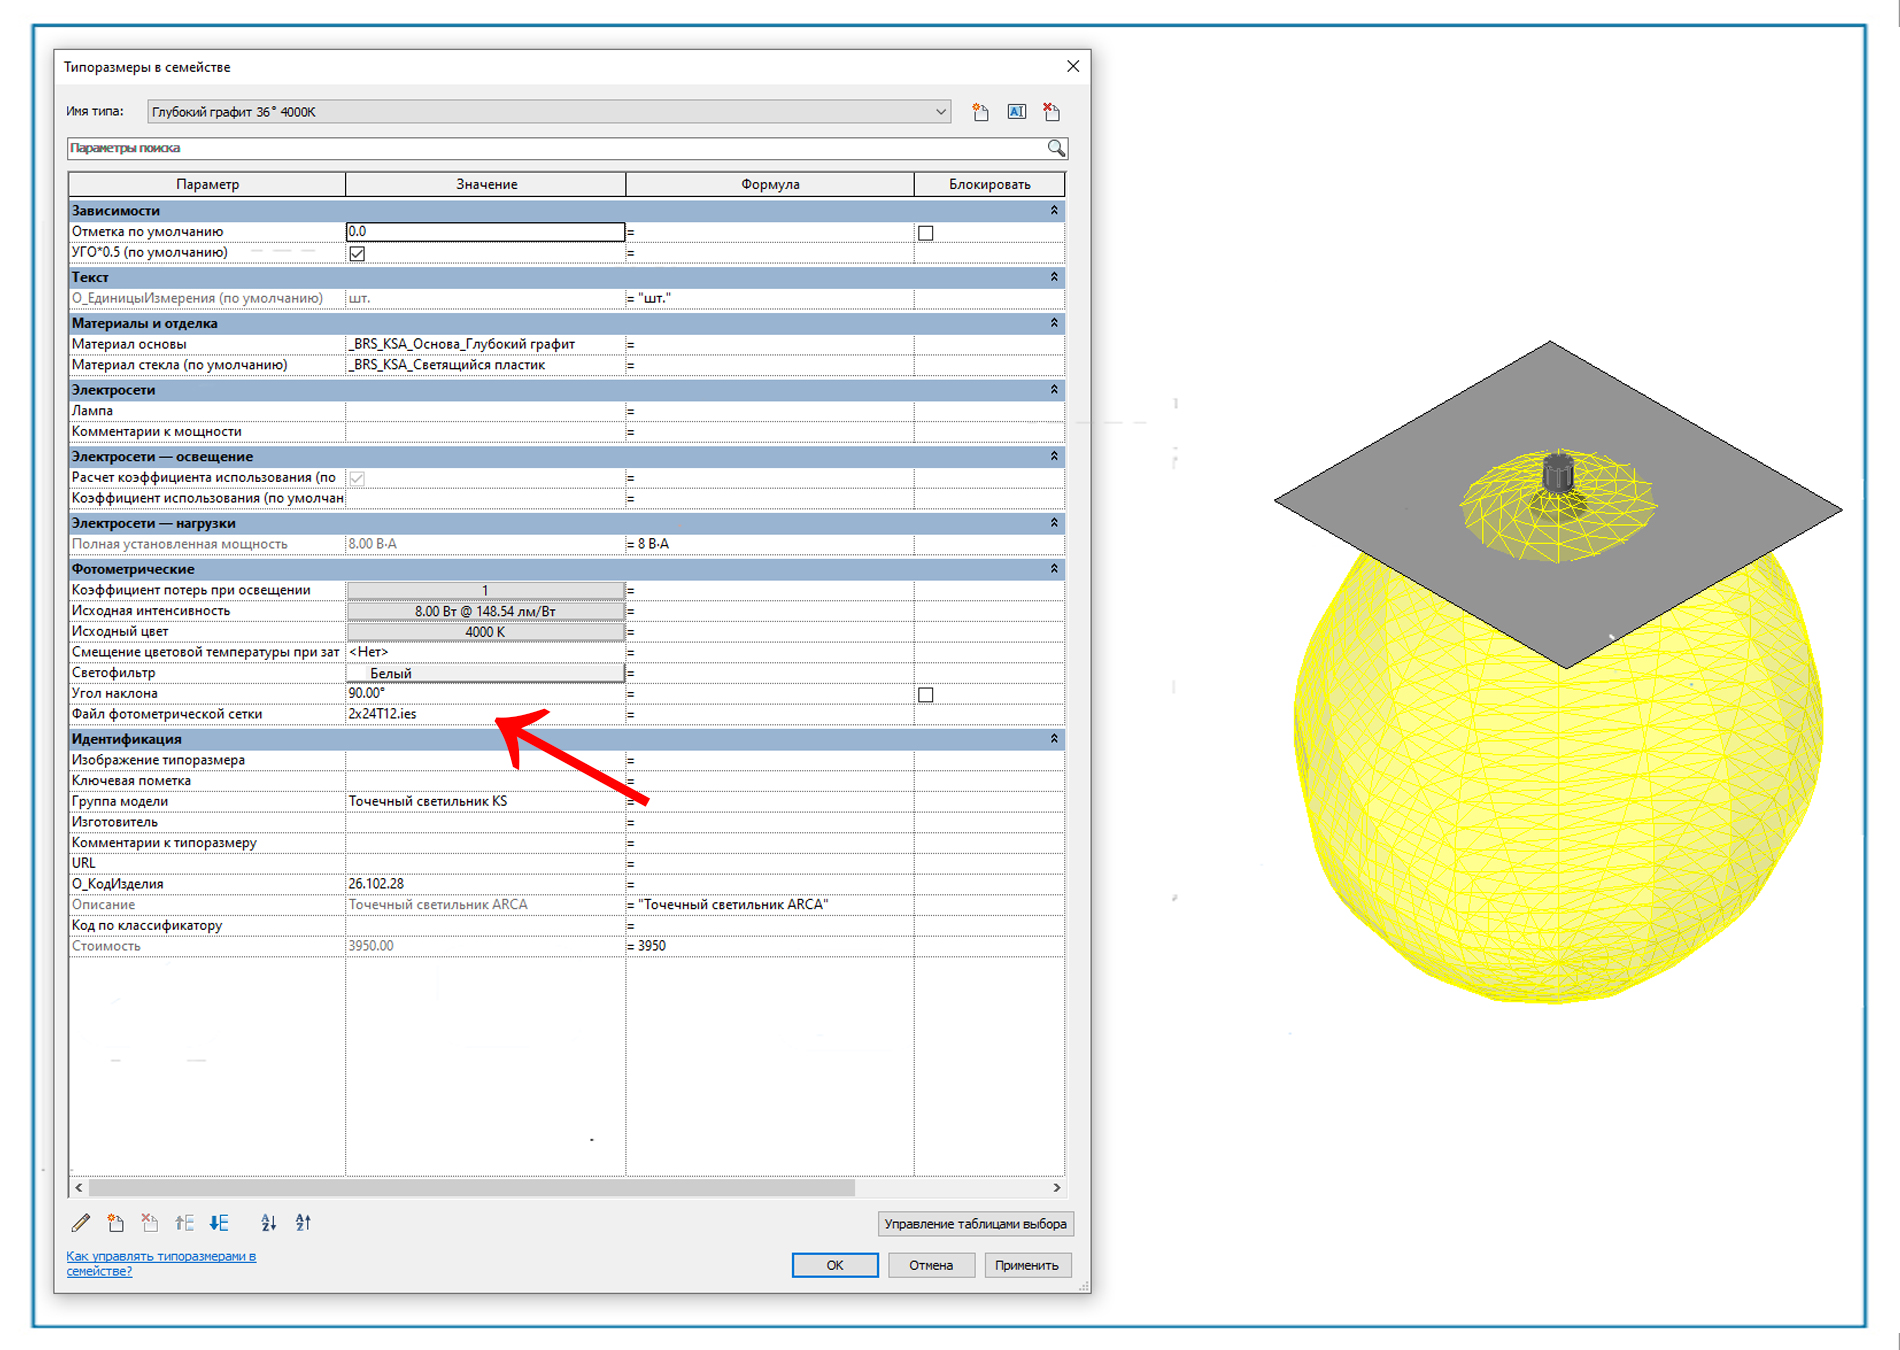Create a new family type
Screen dimensions: 1900x1350
(x=980, y=112)
